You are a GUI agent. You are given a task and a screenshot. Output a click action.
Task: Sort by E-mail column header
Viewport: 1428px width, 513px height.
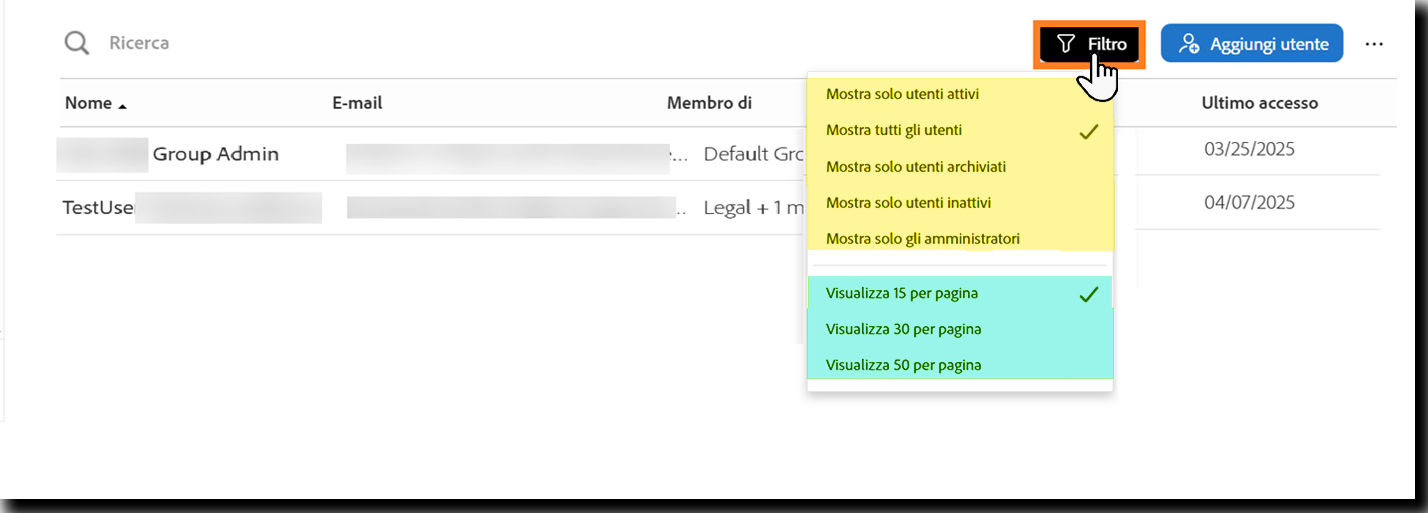(x=357, y=103)
